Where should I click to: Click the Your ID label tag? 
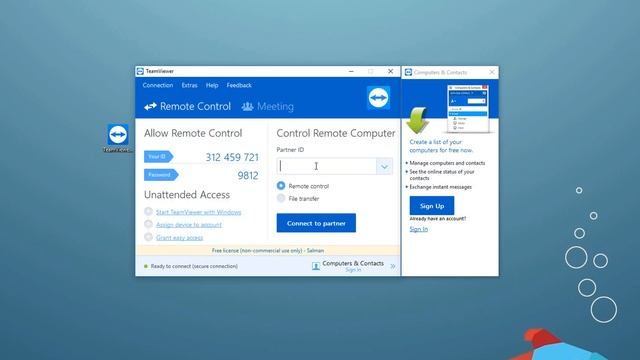coord(158,157)
